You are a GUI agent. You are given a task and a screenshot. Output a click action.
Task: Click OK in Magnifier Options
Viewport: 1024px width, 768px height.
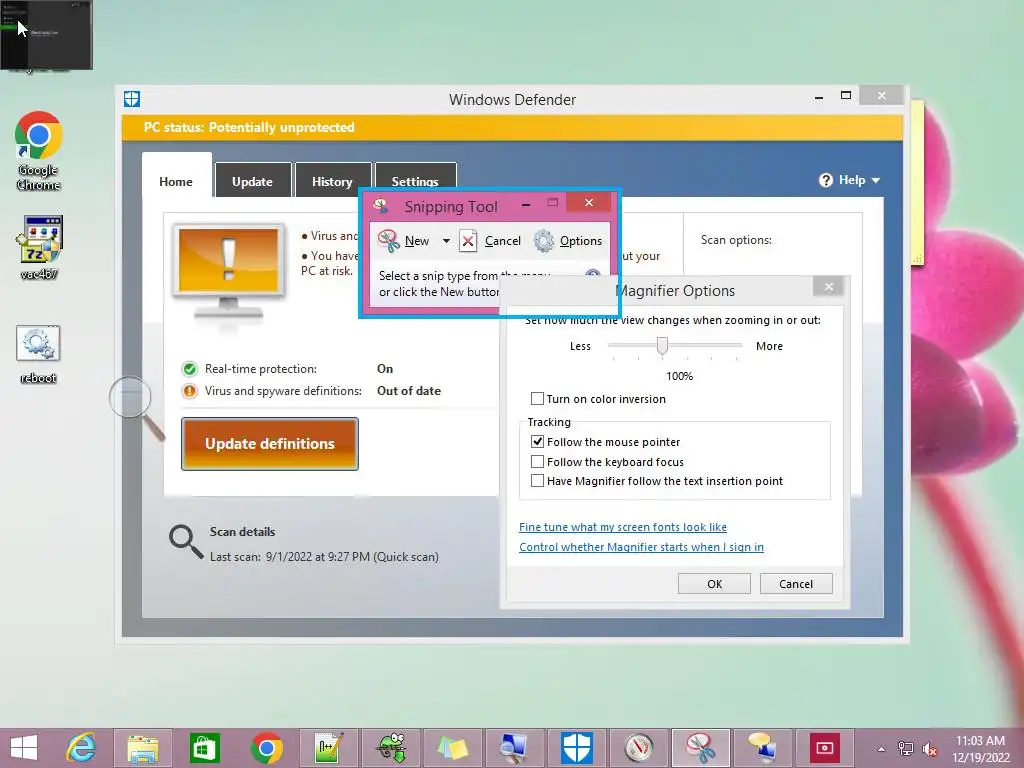(714, 584)
